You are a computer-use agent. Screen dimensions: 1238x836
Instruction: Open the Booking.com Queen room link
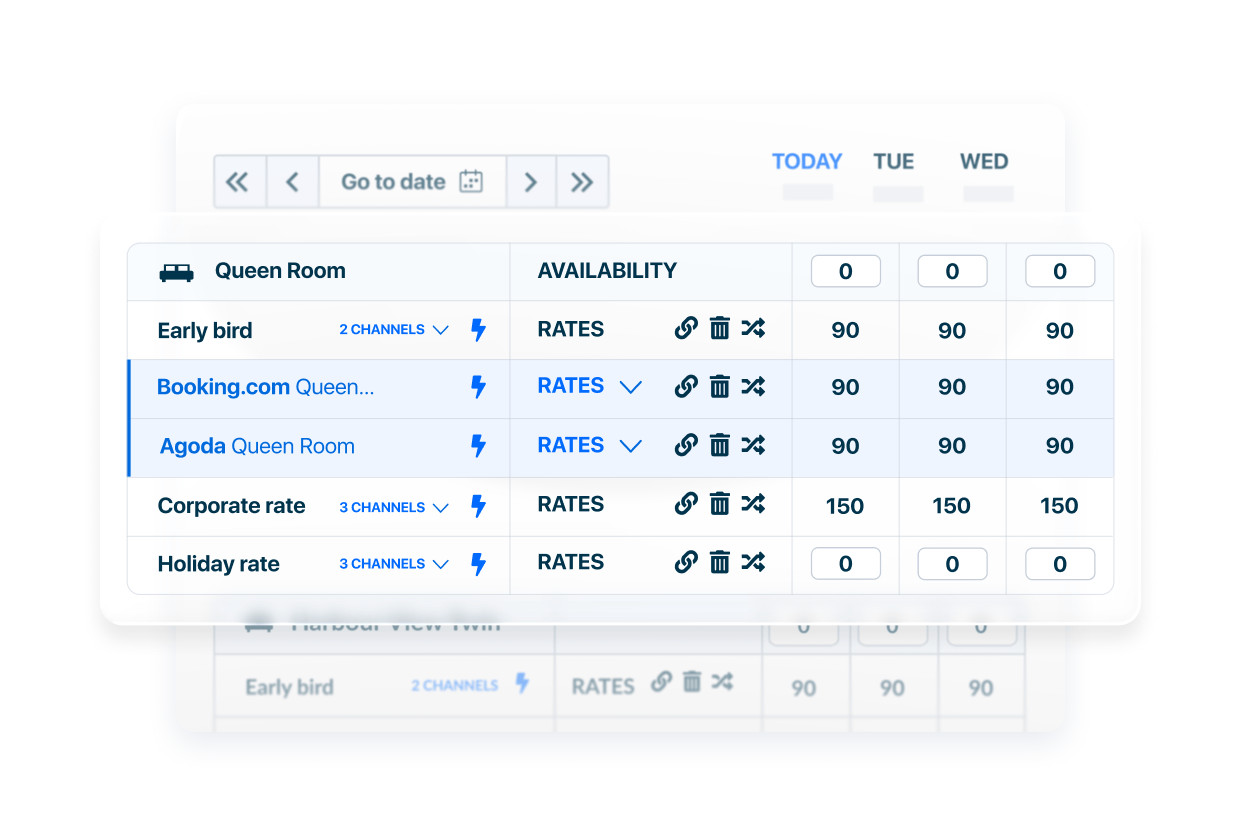pos(265,387)
